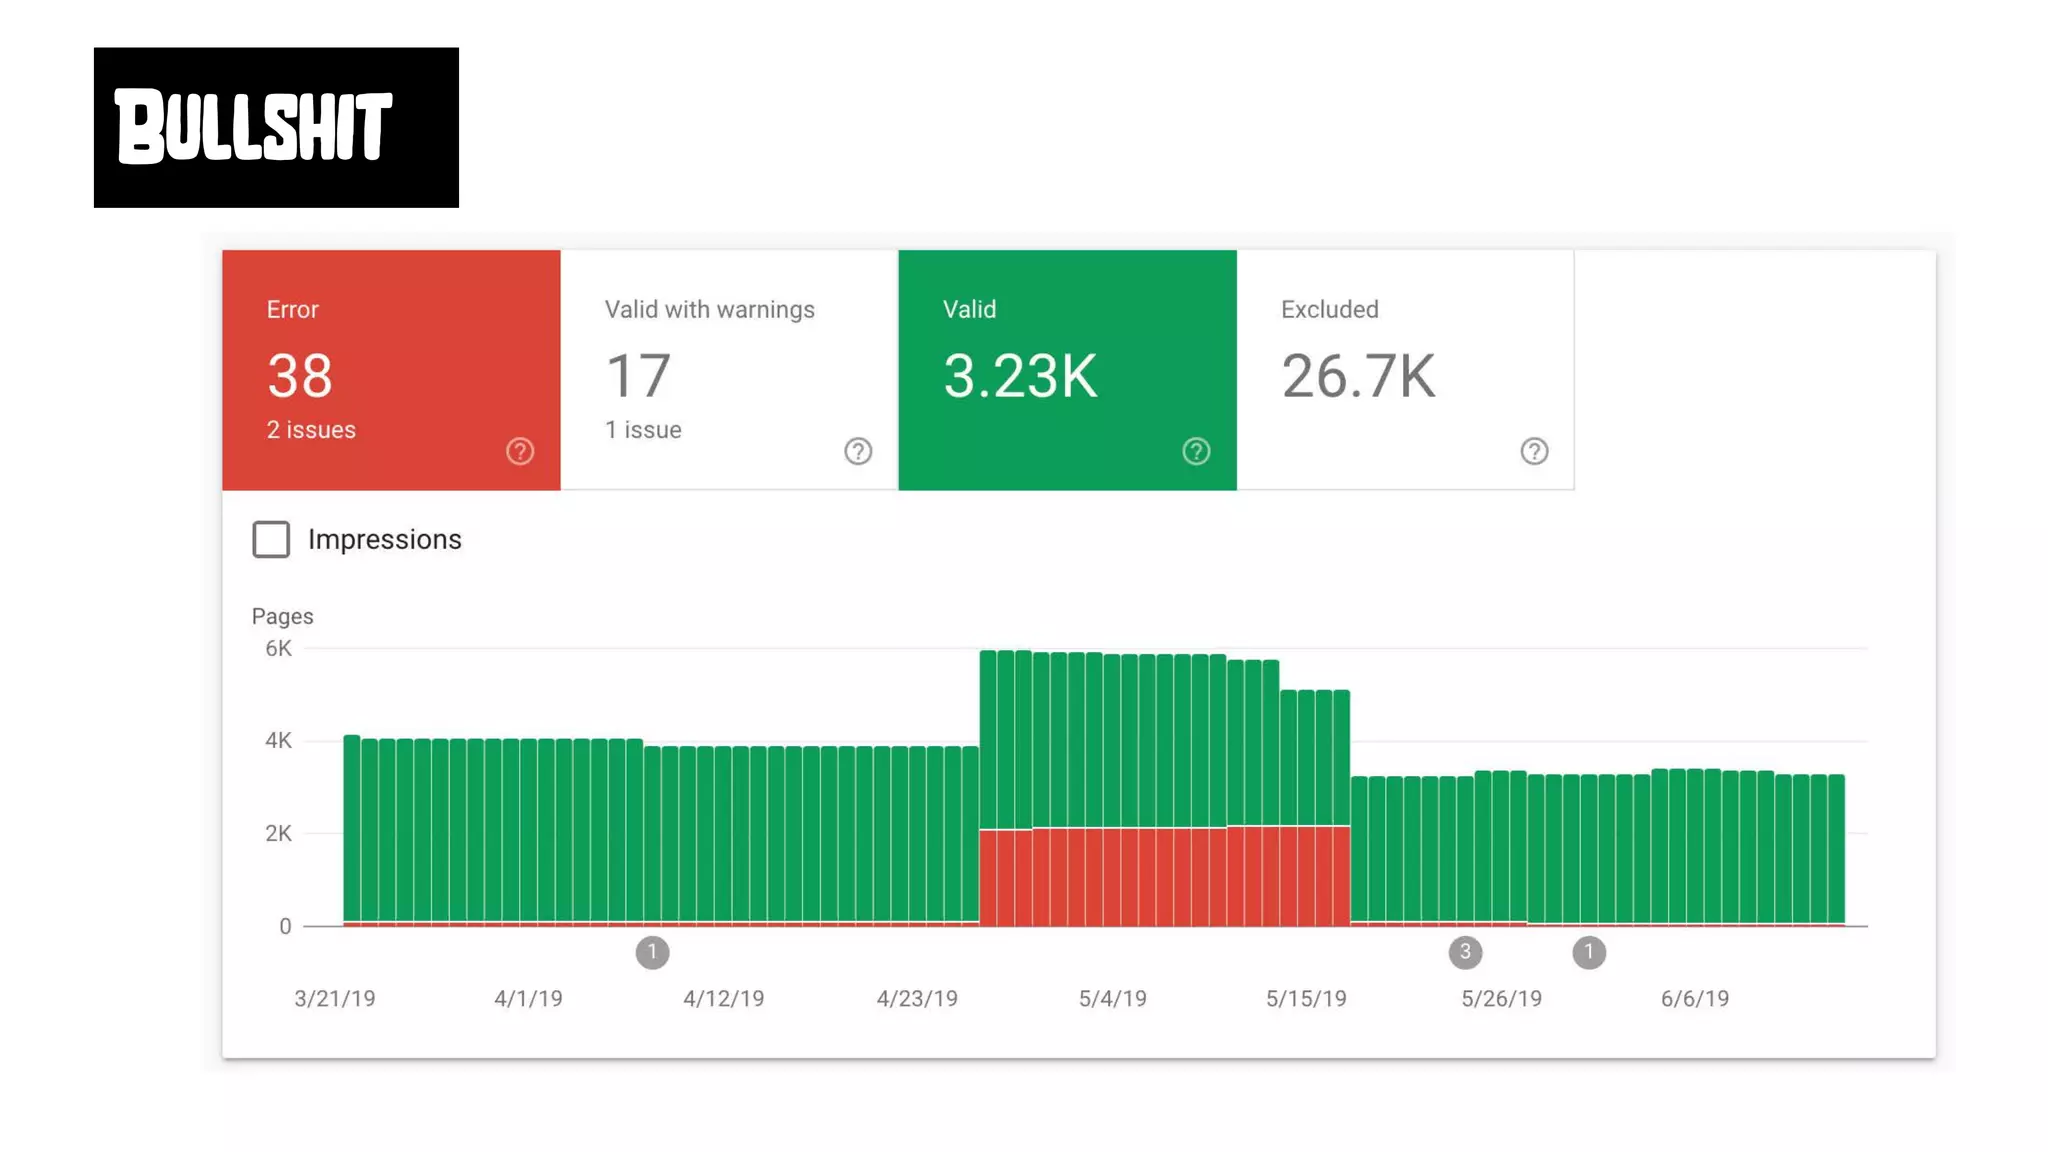This screenshot has width=2048, height=1152.
Task: Click the 26.7K excluded count
Action: coord(1358,376)
